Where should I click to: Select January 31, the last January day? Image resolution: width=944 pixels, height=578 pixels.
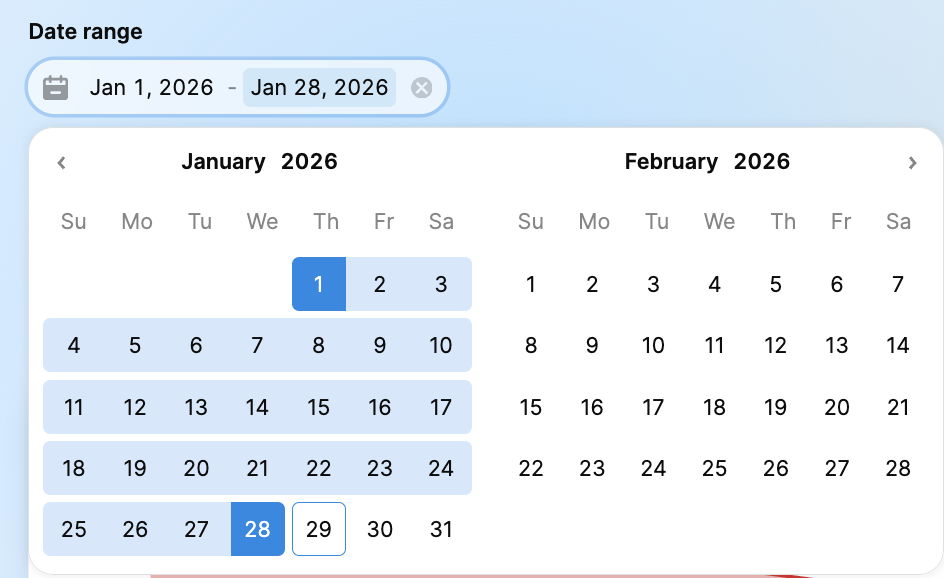tap(441, 529)
